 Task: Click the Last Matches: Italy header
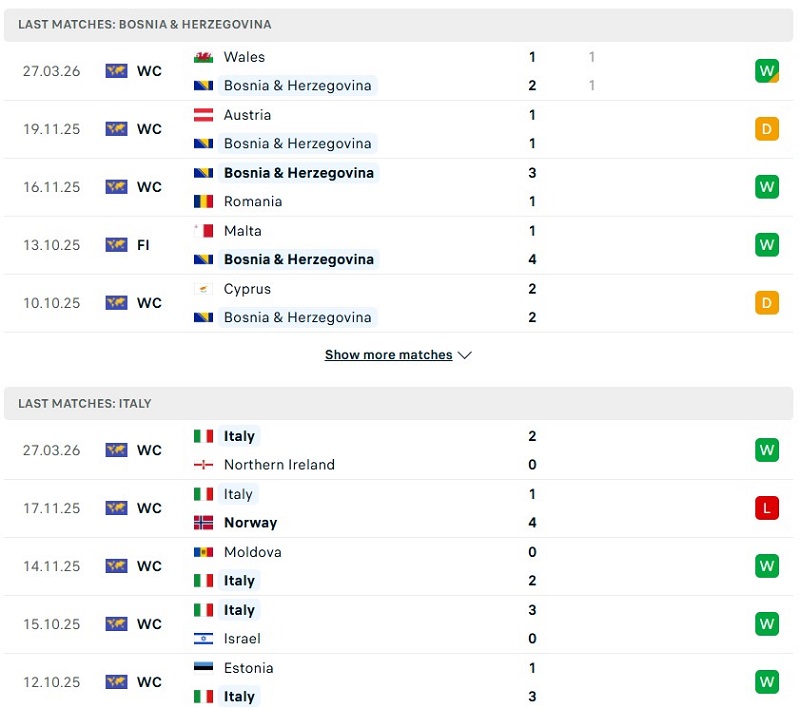(85, 403)
